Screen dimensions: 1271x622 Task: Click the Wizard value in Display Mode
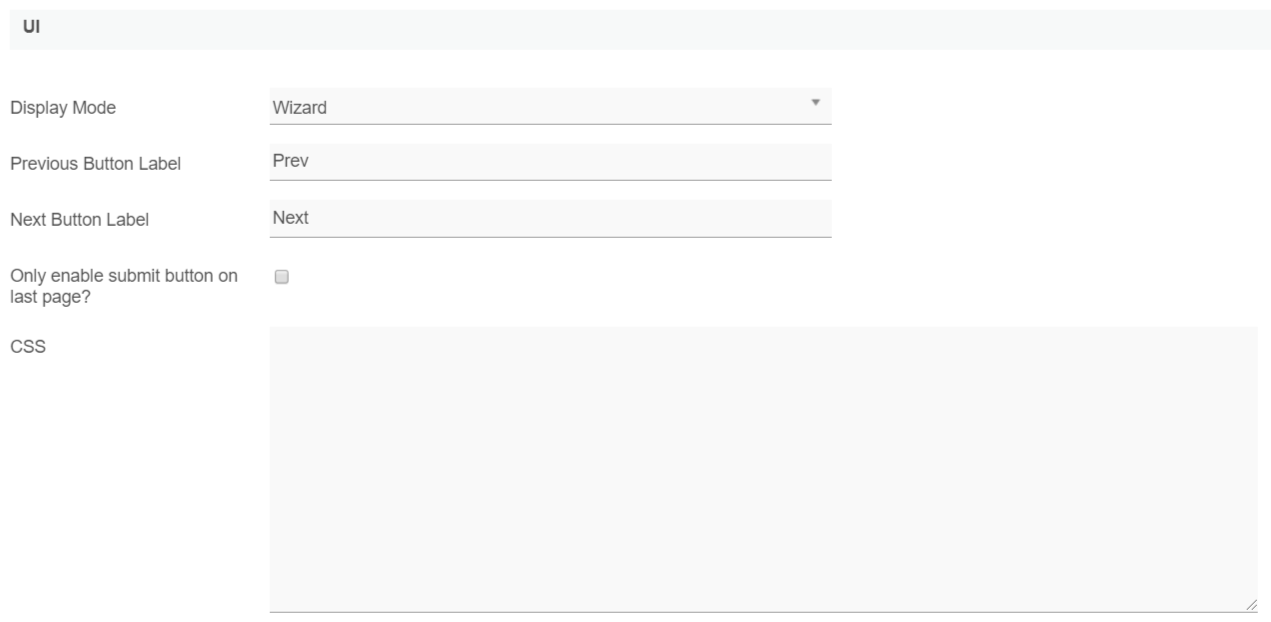[x=299, y=108]
